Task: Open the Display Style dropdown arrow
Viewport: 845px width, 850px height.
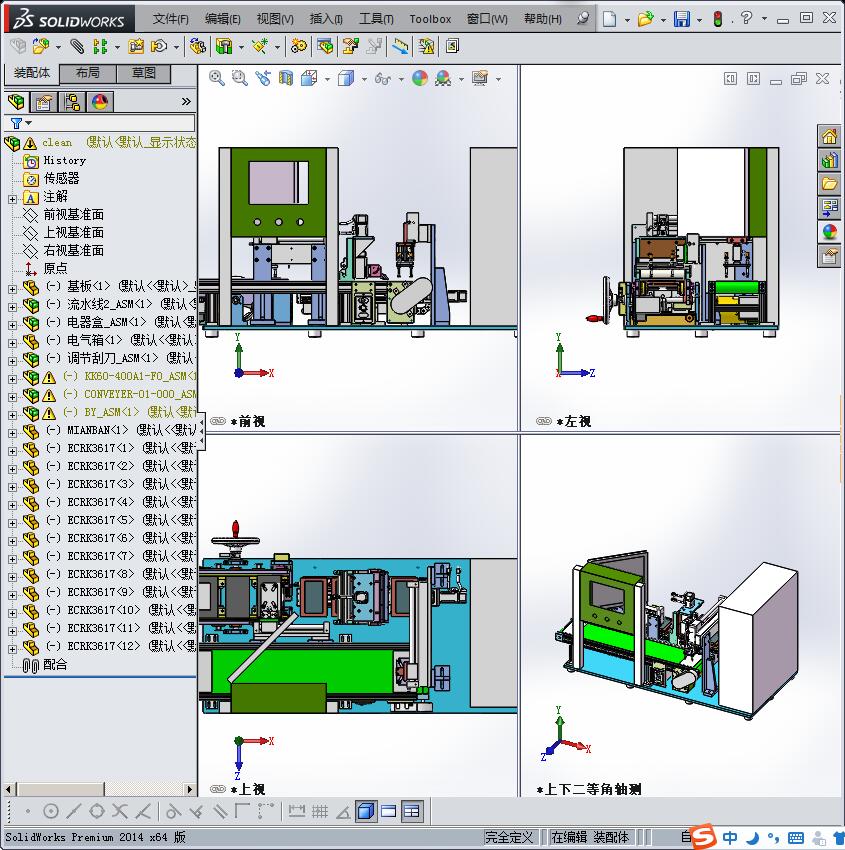Action: click(x=364, y=79)
